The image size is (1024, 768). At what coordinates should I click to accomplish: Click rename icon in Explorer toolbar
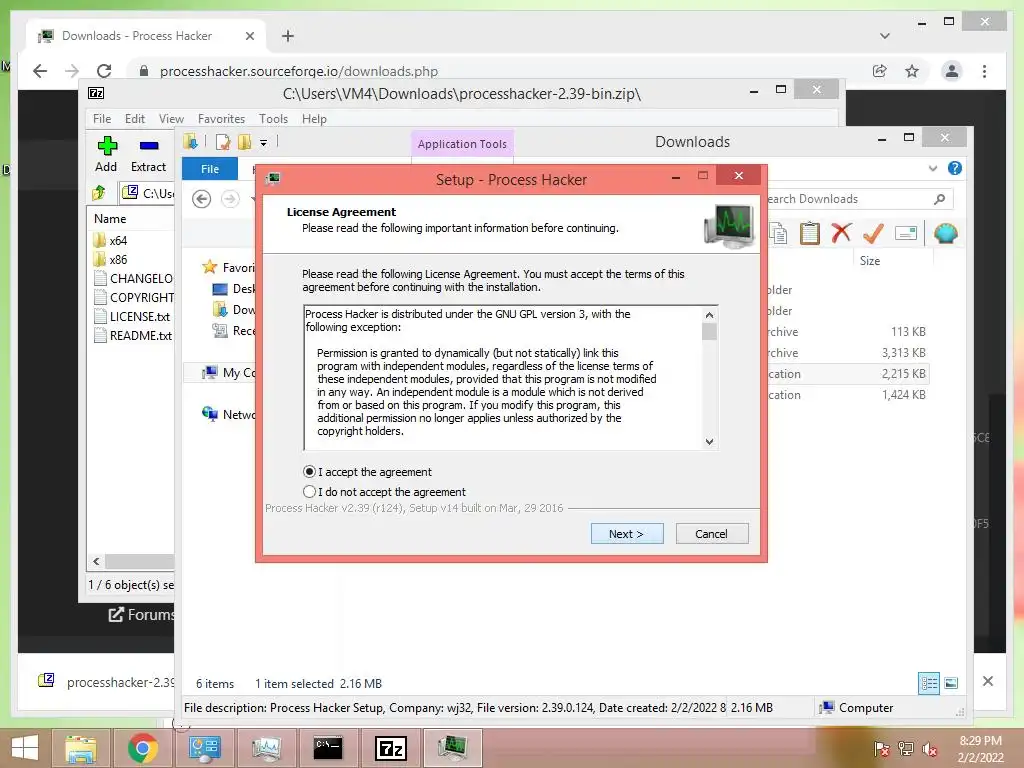click(x=906, y=233)
